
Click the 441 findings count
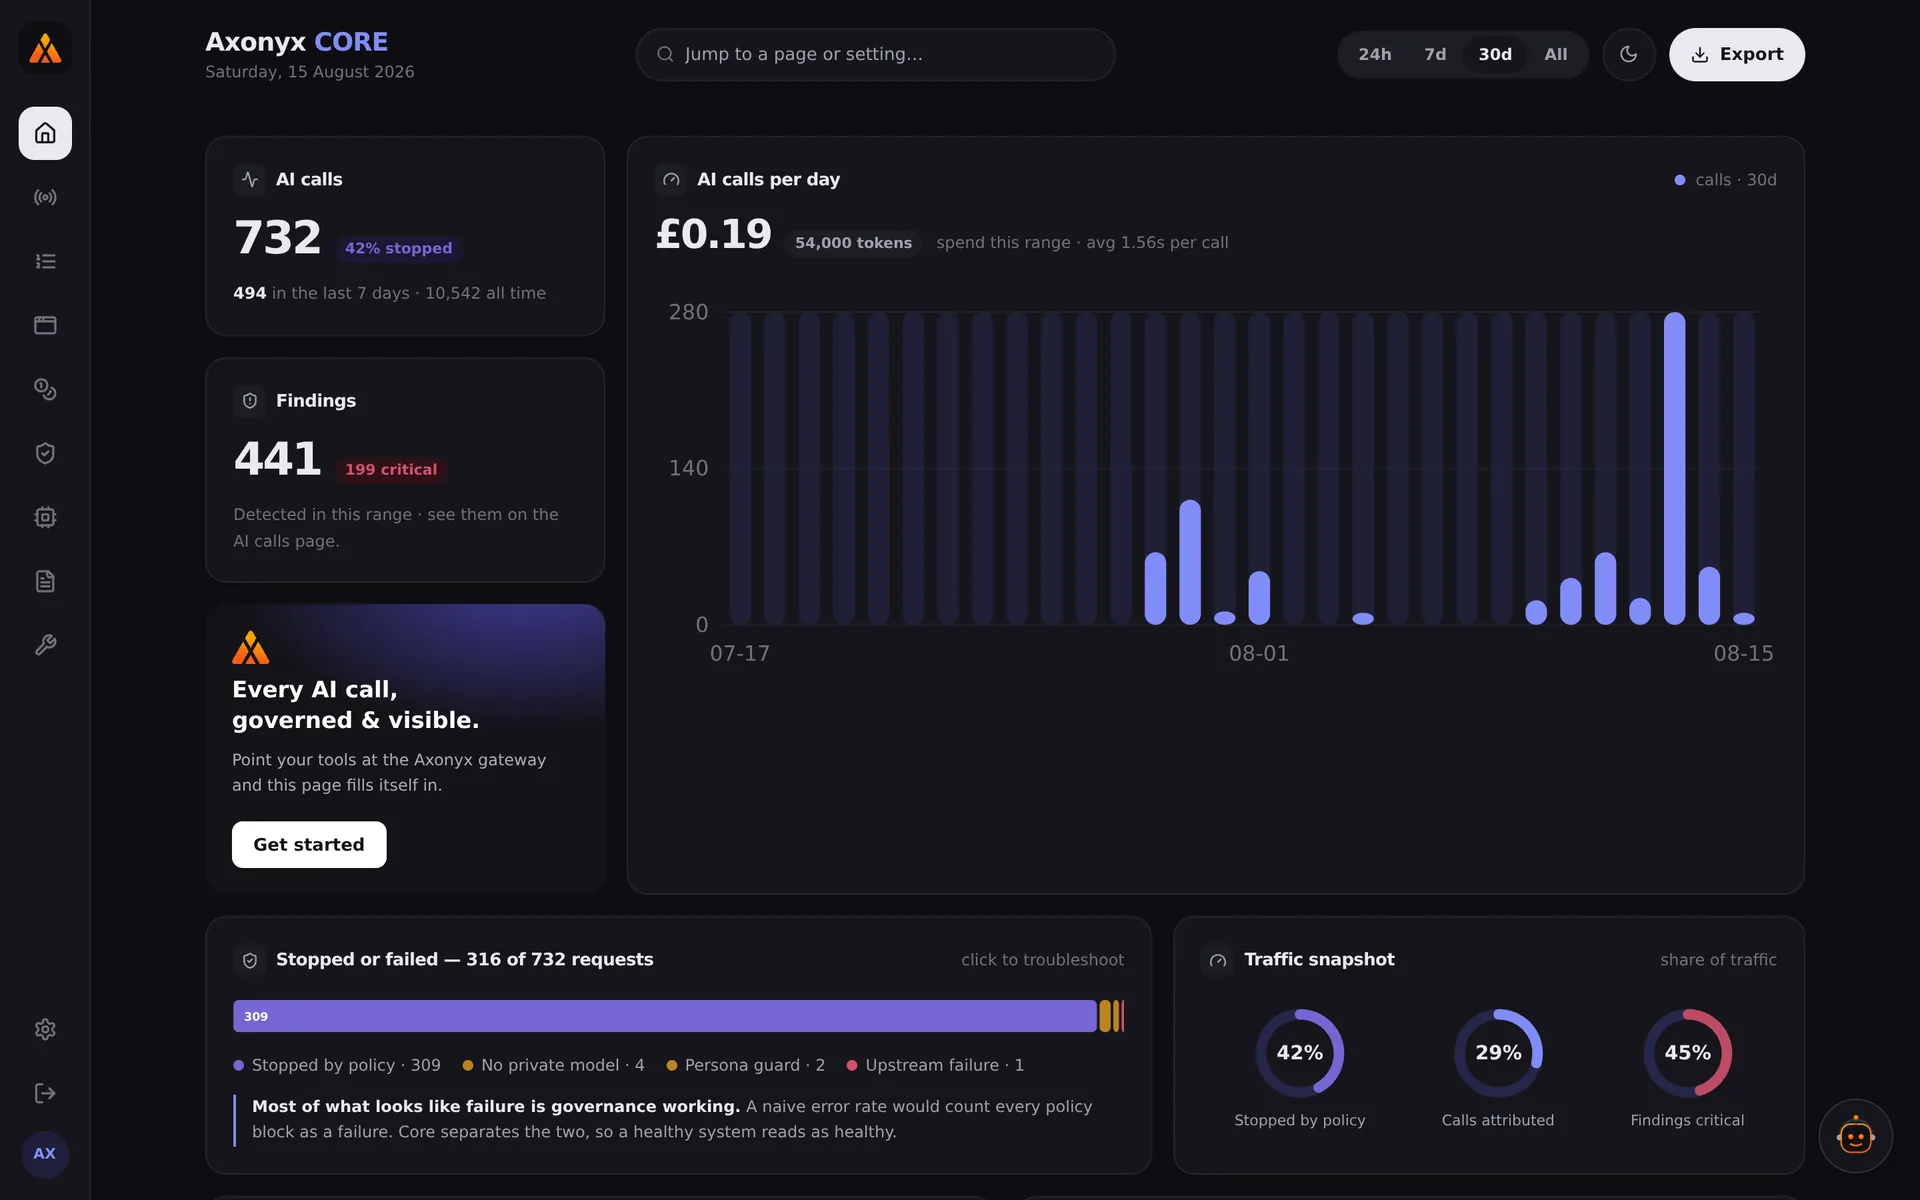277,459
